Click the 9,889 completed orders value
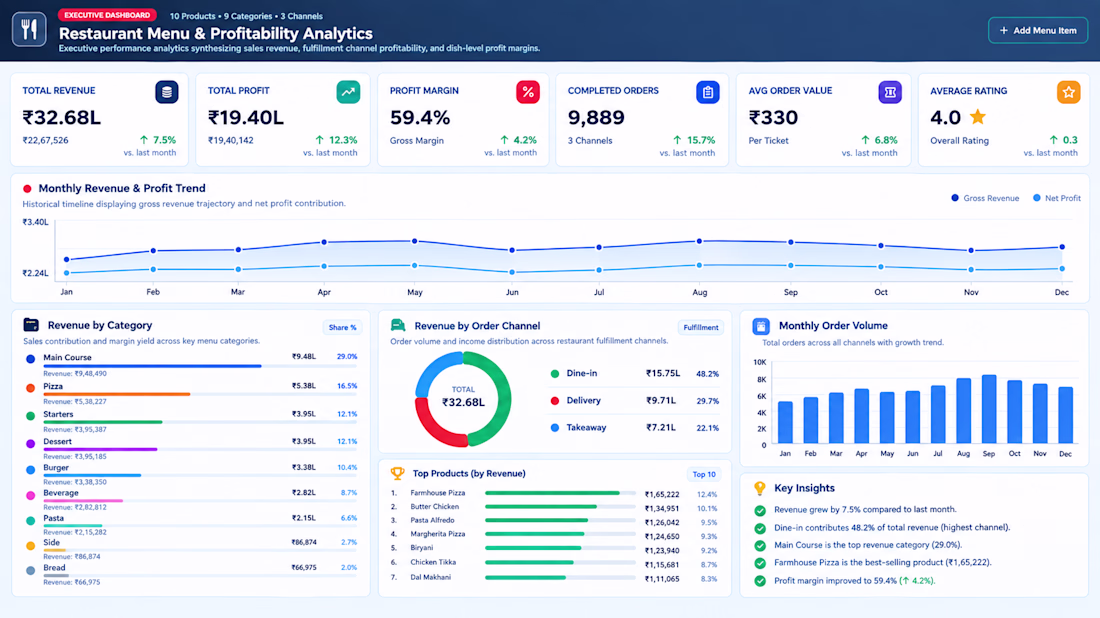The image size is (1100, 618). tap(596, 118)
